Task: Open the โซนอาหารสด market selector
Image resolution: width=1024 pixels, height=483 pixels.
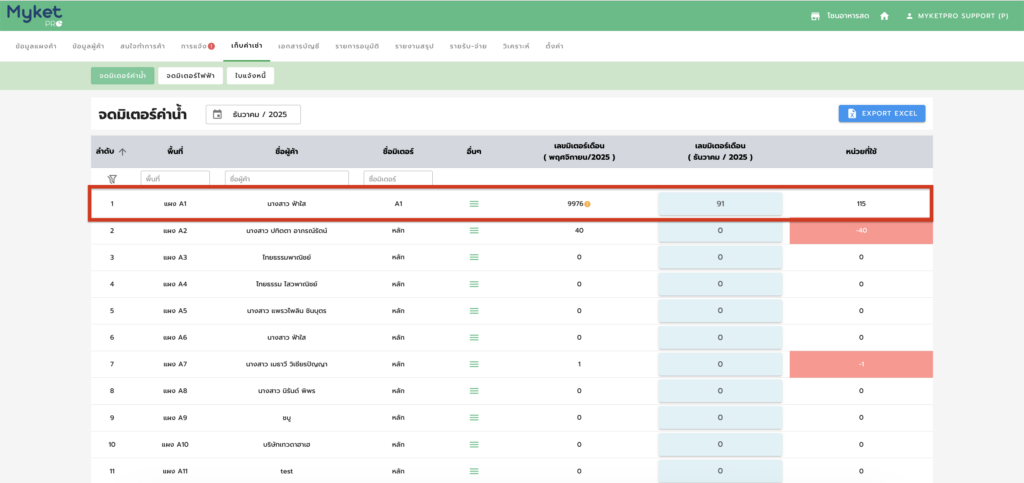Action: (838, 16)
